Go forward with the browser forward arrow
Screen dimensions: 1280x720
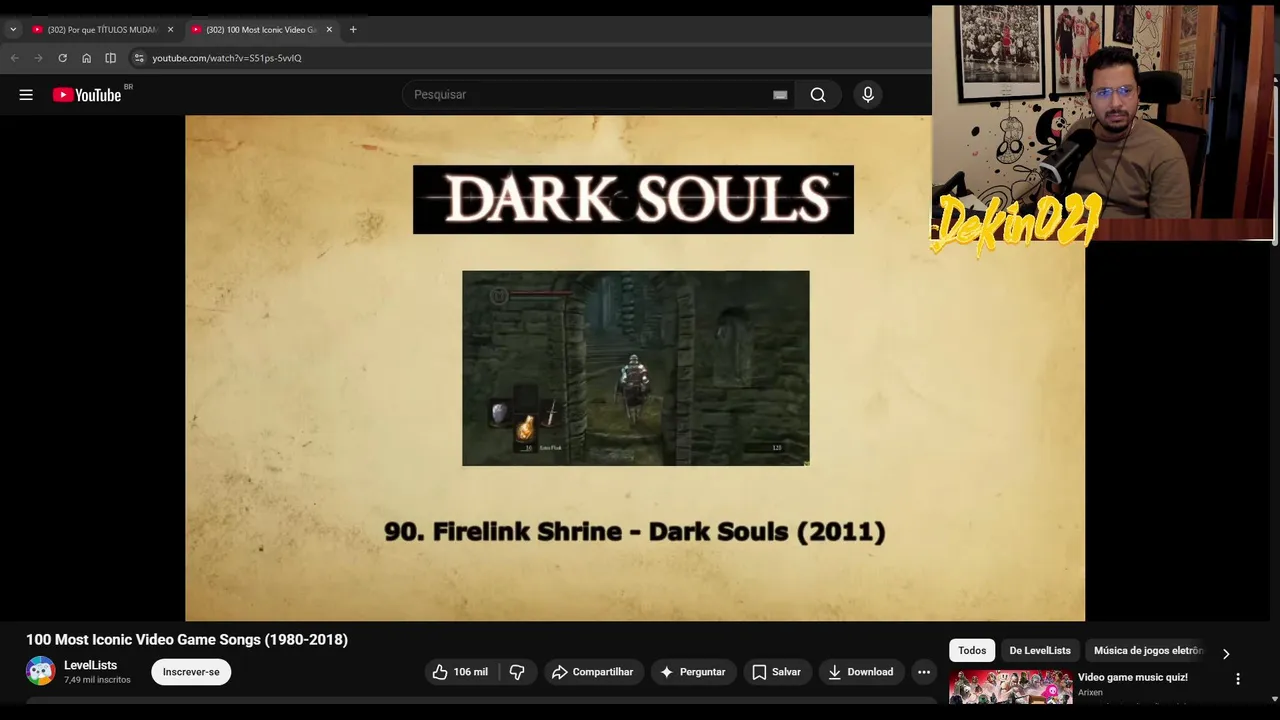38,58
